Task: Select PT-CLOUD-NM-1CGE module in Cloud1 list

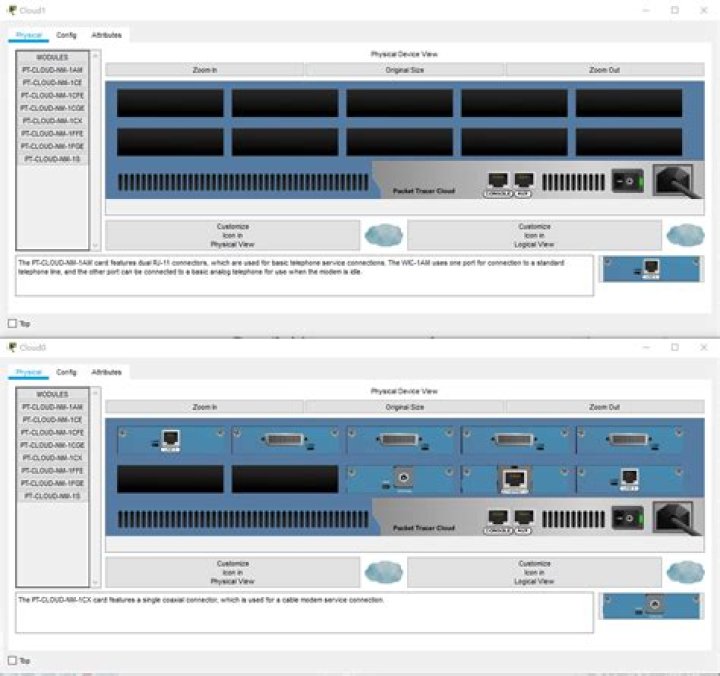Action: [52, 108]
